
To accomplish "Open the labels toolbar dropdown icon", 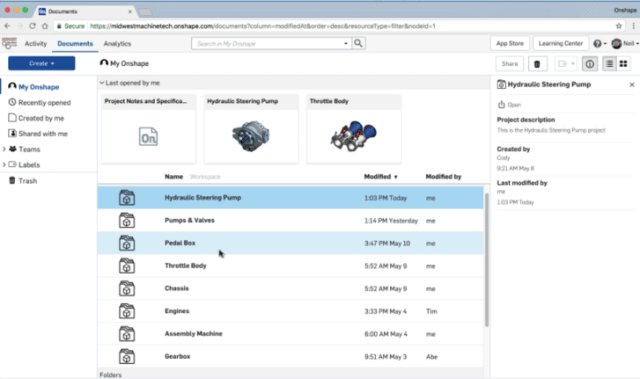I will point(566,64).
